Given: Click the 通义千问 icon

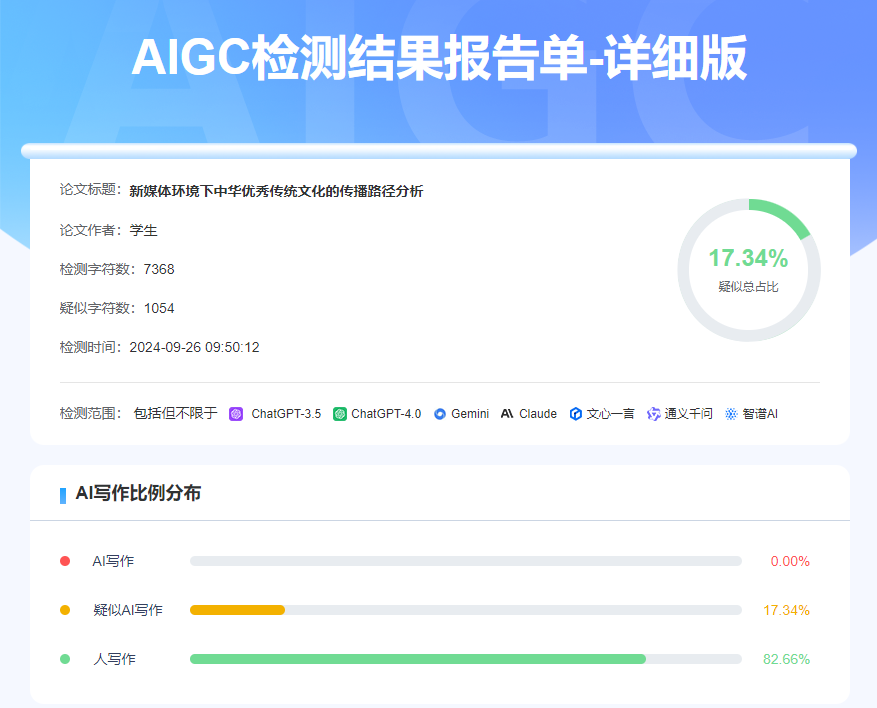Looking at the screenshot, I should click(654, 414).
